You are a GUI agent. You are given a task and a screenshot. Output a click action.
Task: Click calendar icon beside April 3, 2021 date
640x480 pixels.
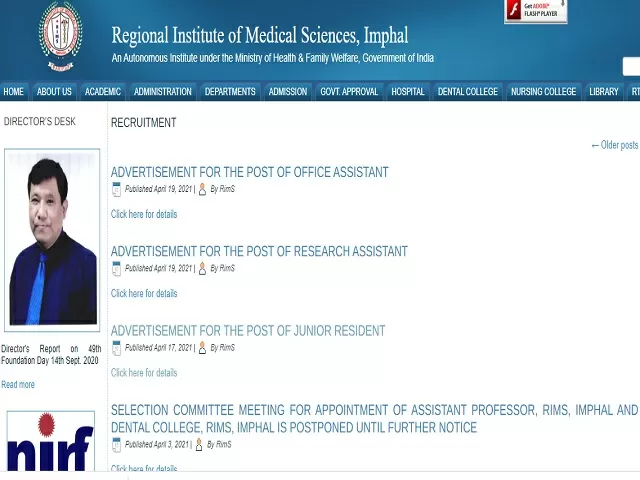tap(116, 445)
